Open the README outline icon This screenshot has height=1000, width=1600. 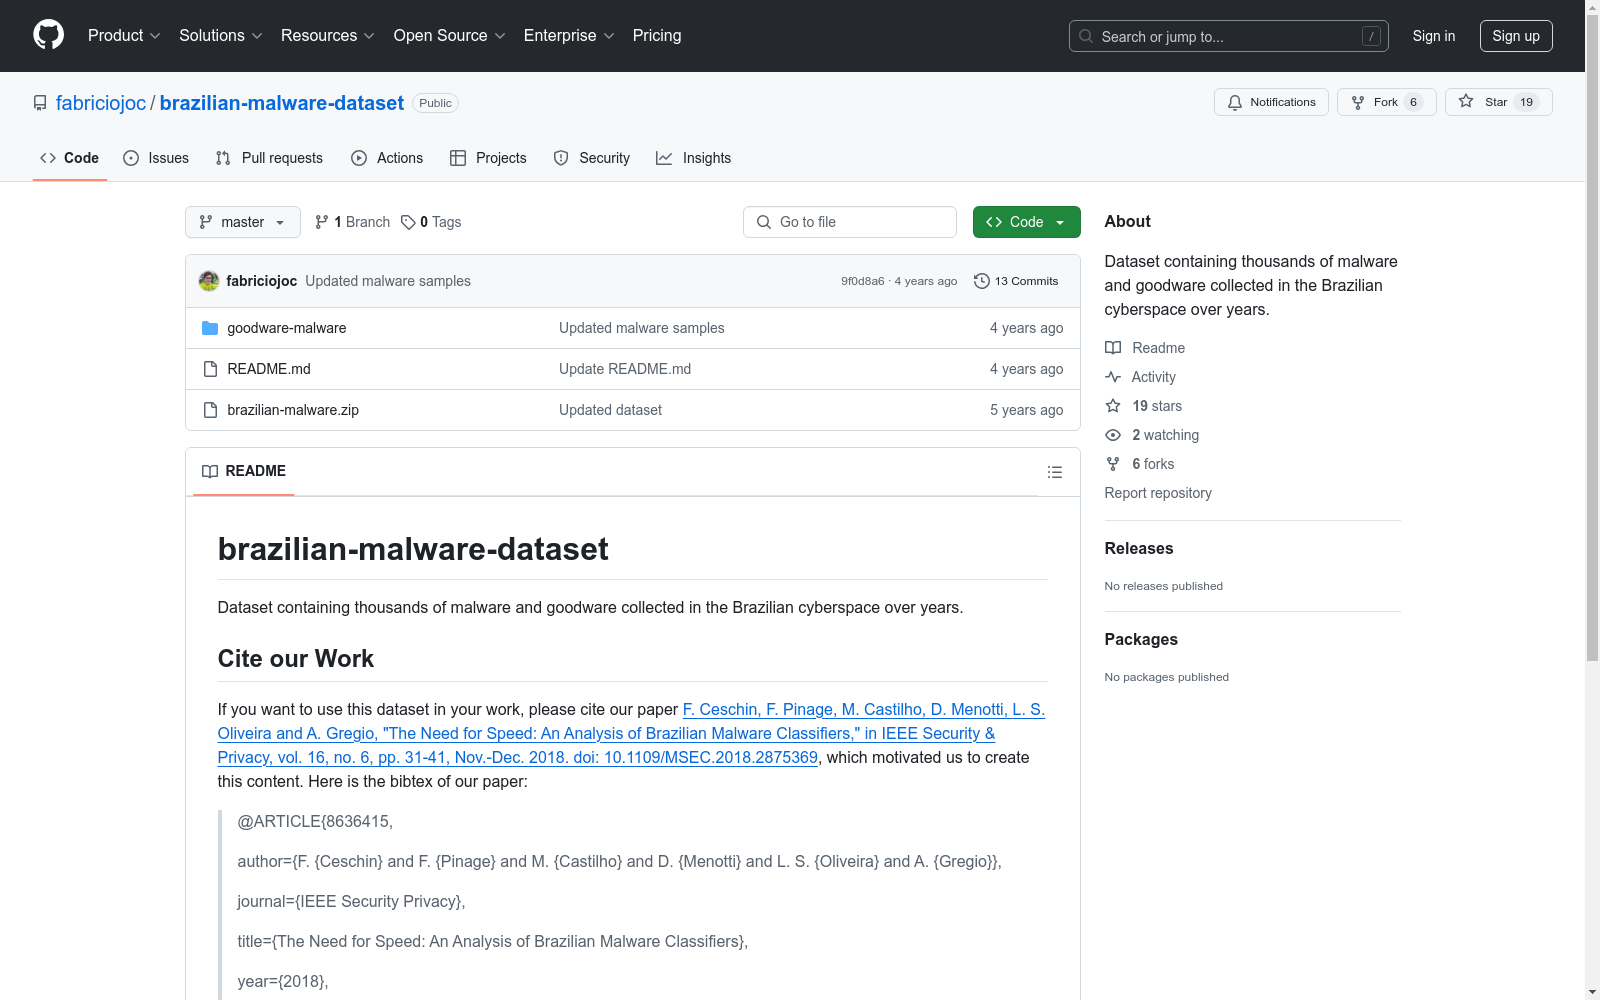(x=1054, y=472)
